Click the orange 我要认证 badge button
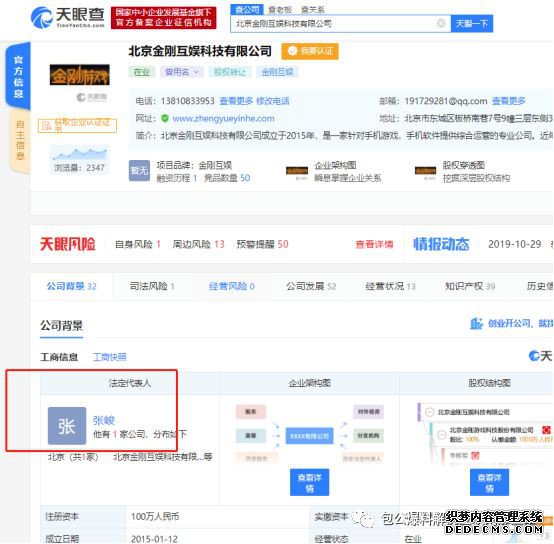Screen dimensions: 554x544 click(310, 51)
